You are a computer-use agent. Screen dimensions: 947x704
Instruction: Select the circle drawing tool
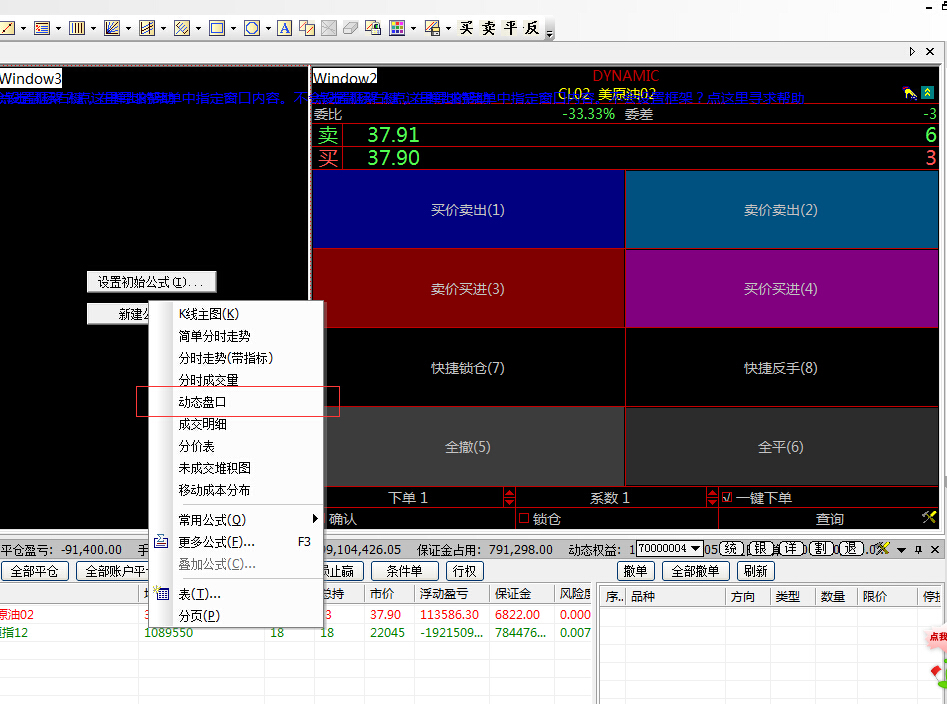click(251, 28)
